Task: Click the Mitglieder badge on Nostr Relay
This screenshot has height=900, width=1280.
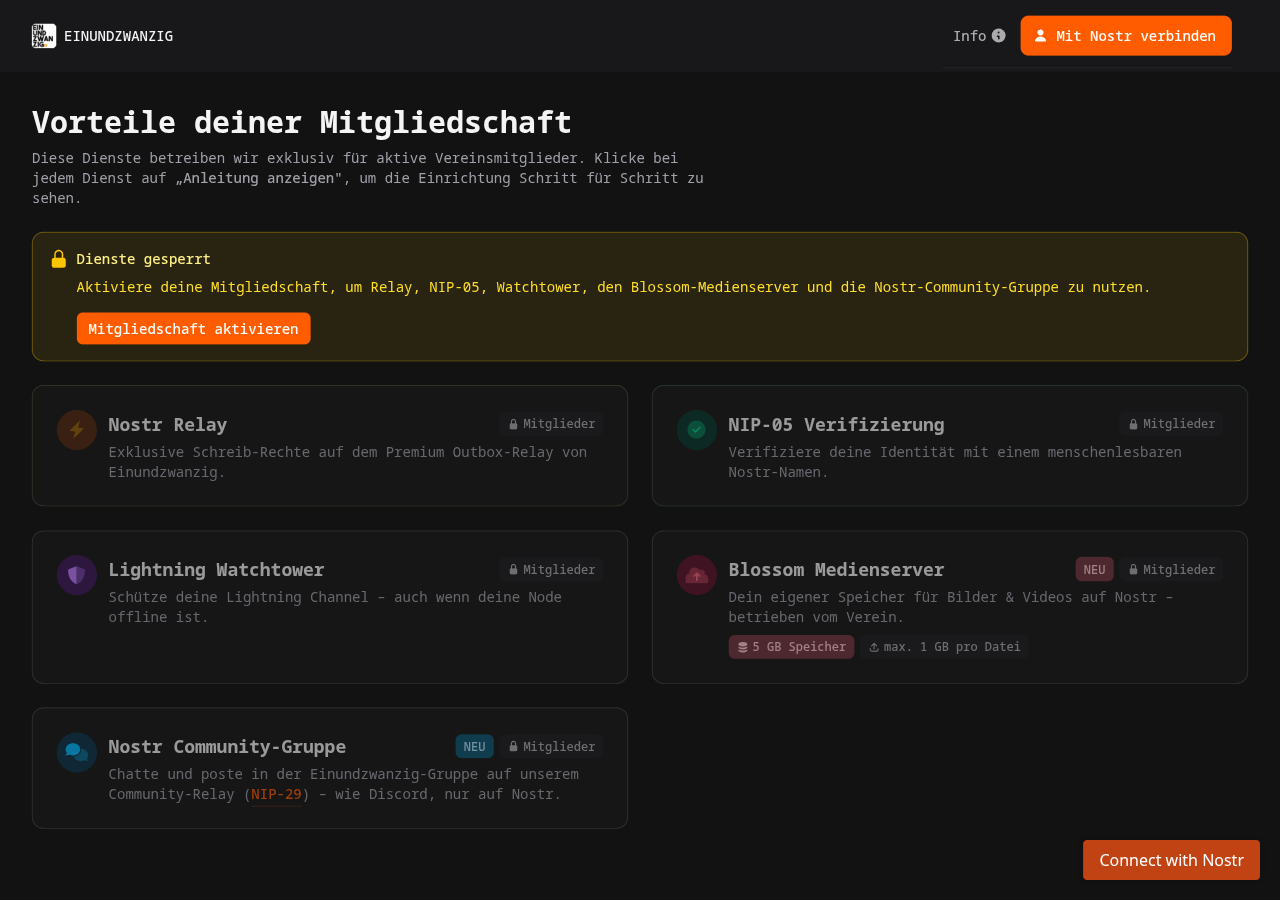Action: pos(551,424)
